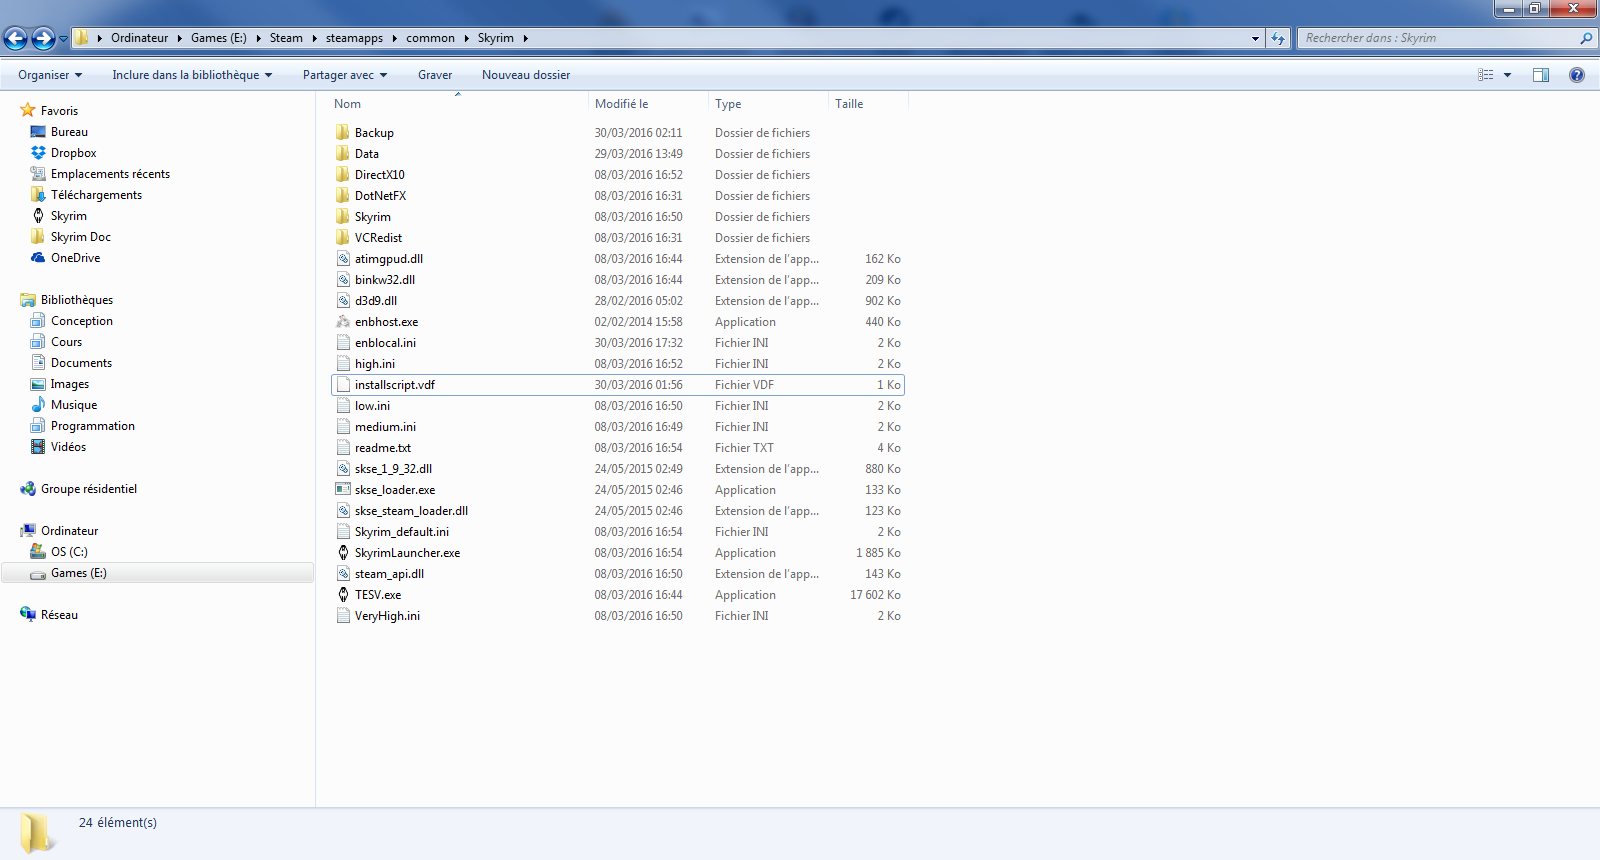Image resolution: width=1600 pixels, height=860 pixels.
Task: Select the DirectX10 folder
Action: [380, 175]
